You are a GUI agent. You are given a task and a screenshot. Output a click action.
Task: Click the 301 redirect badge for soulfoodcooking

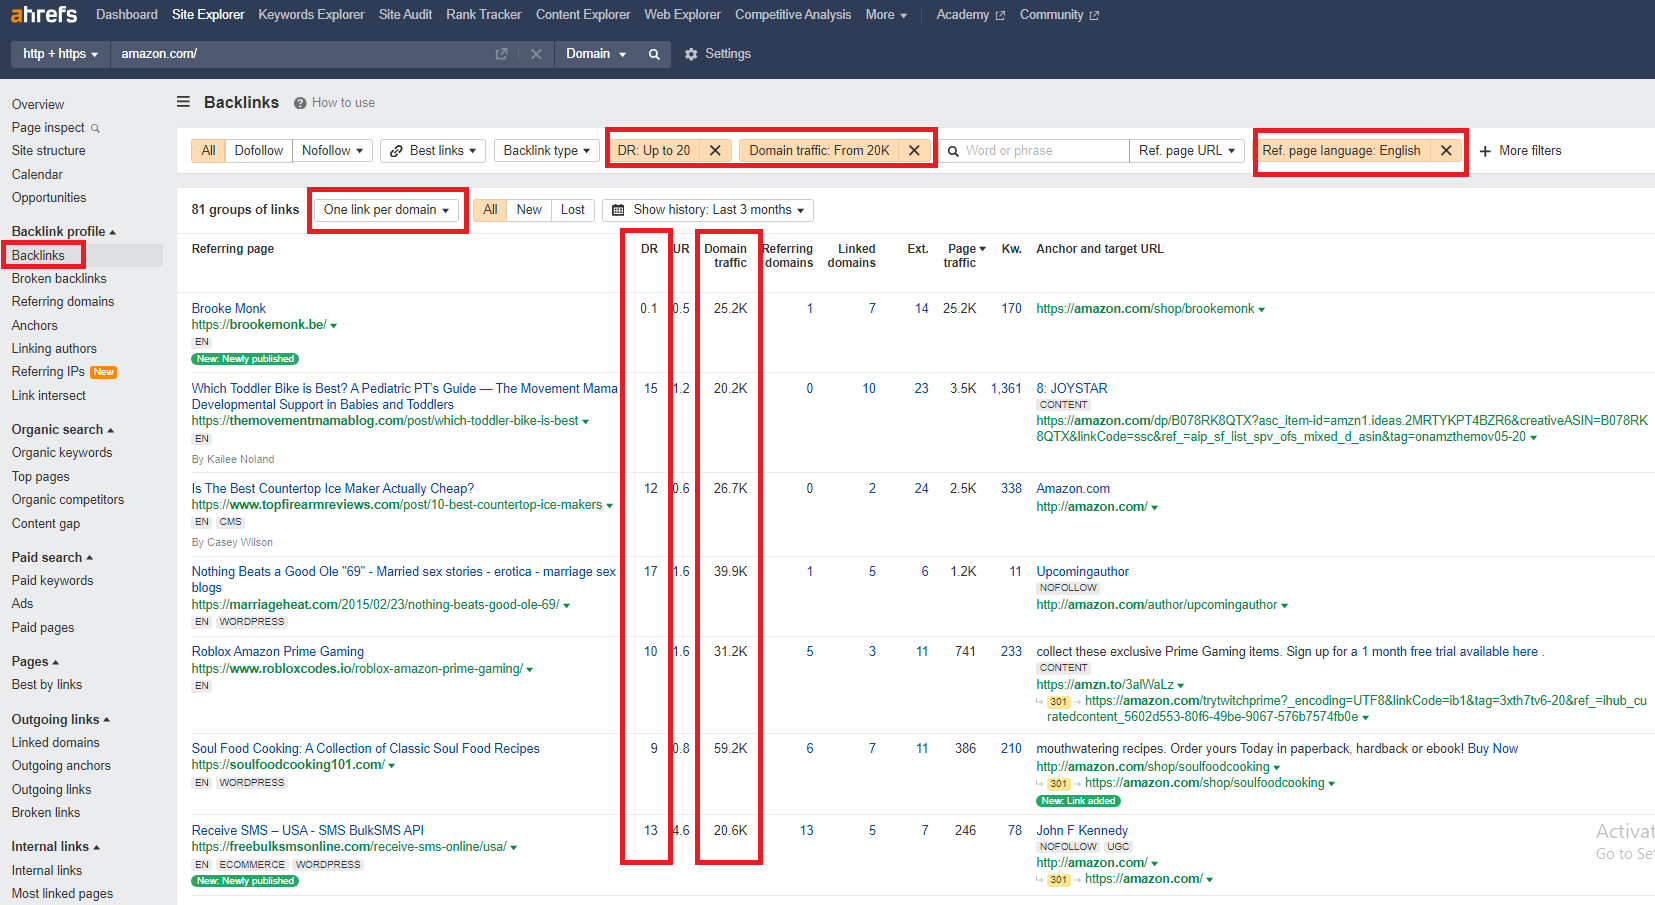pyautogui.click(x=1059, y=784)
